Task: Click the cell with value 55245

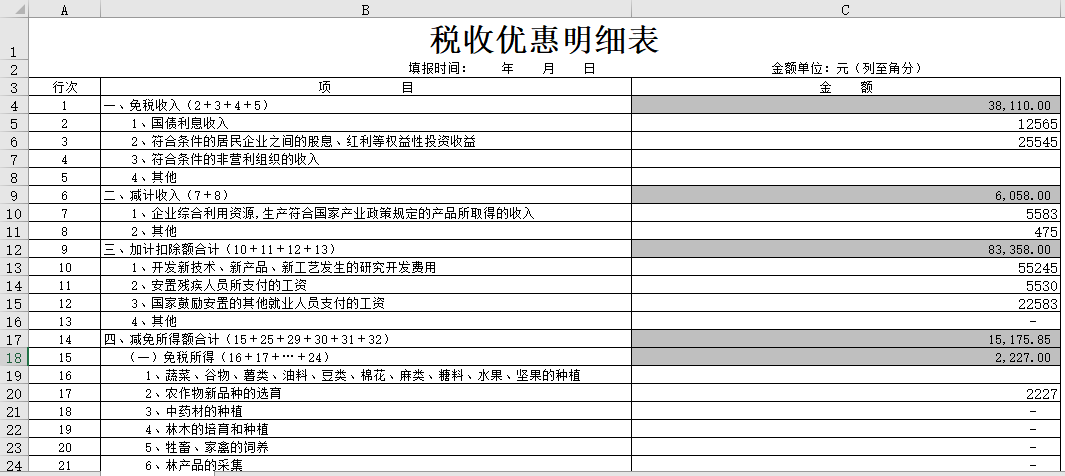Action: click(846, 267)
